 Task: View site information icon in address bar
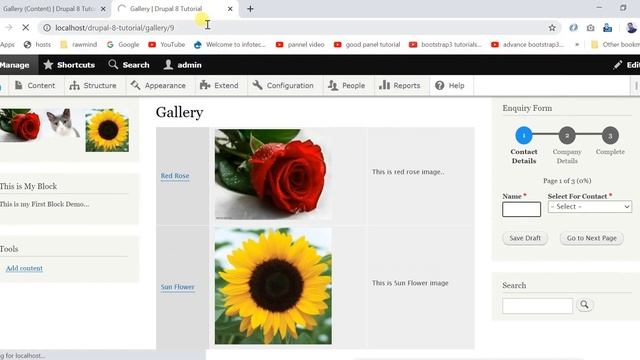click(47, 28)
